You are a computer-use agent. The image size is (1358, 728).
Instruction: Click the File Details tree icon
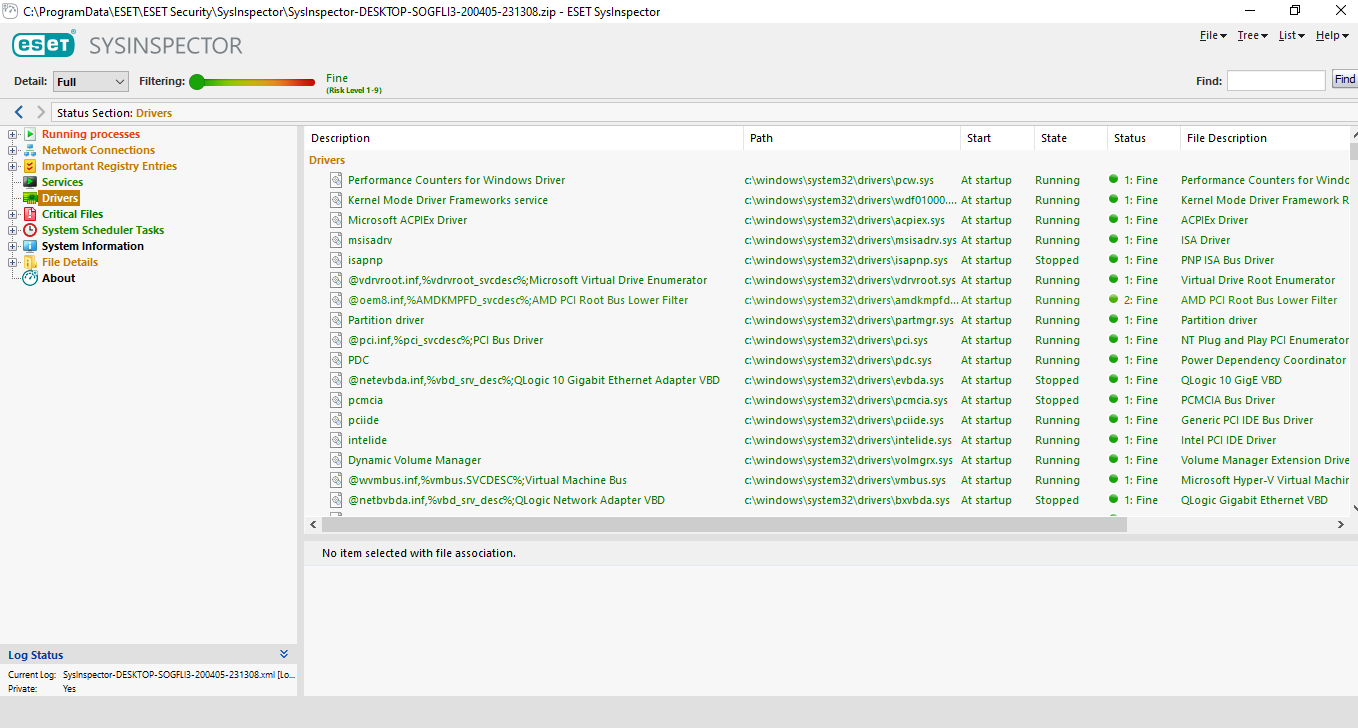pos(30,262)
